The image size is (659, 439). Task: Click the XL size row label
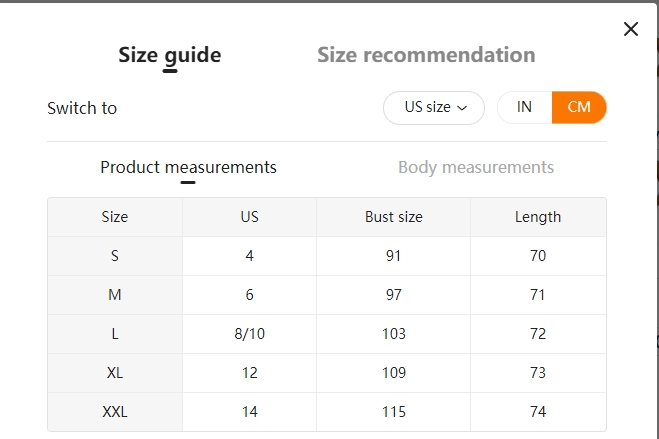pos(115,373)
